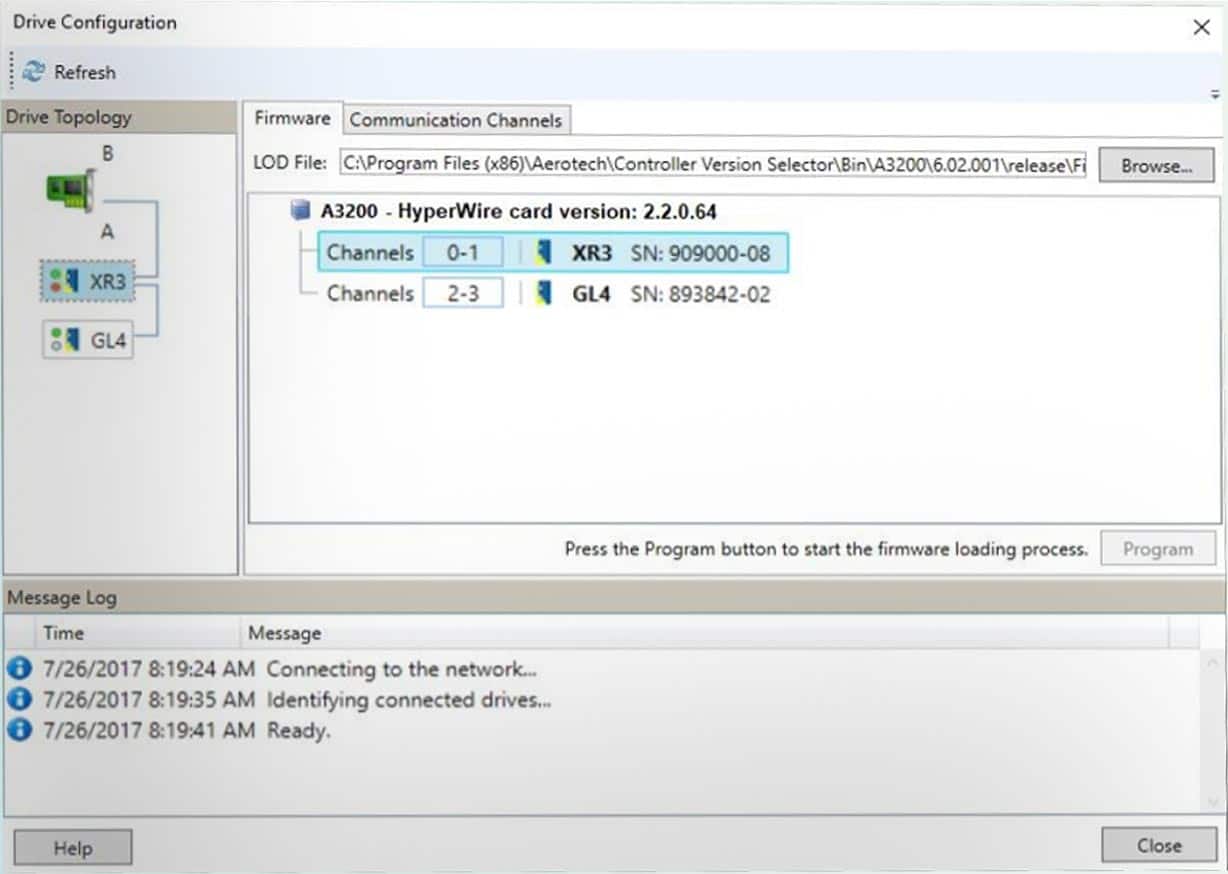Click the GL4 drive icon in firmware list
This screenshot has width=1228, height=874.
[x=544, y=294]
